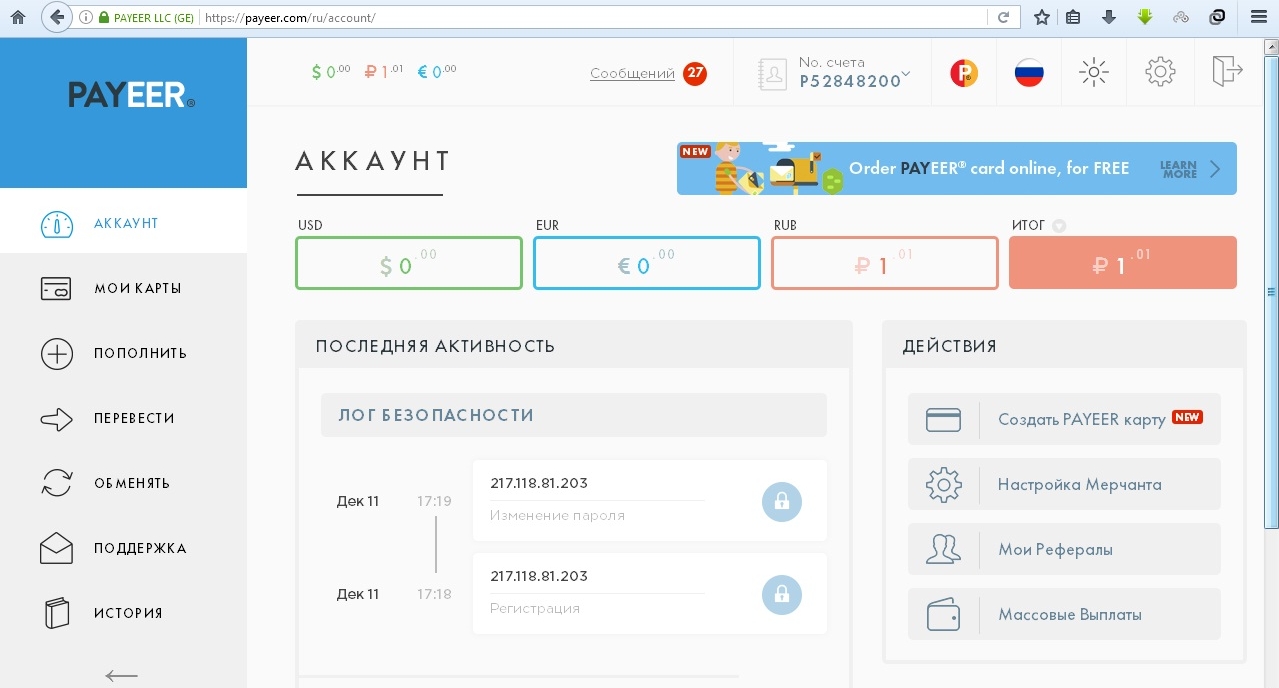1279x688 pixels.
Task: Open Настройка Мерчанта action
Action: [1064, 484]
